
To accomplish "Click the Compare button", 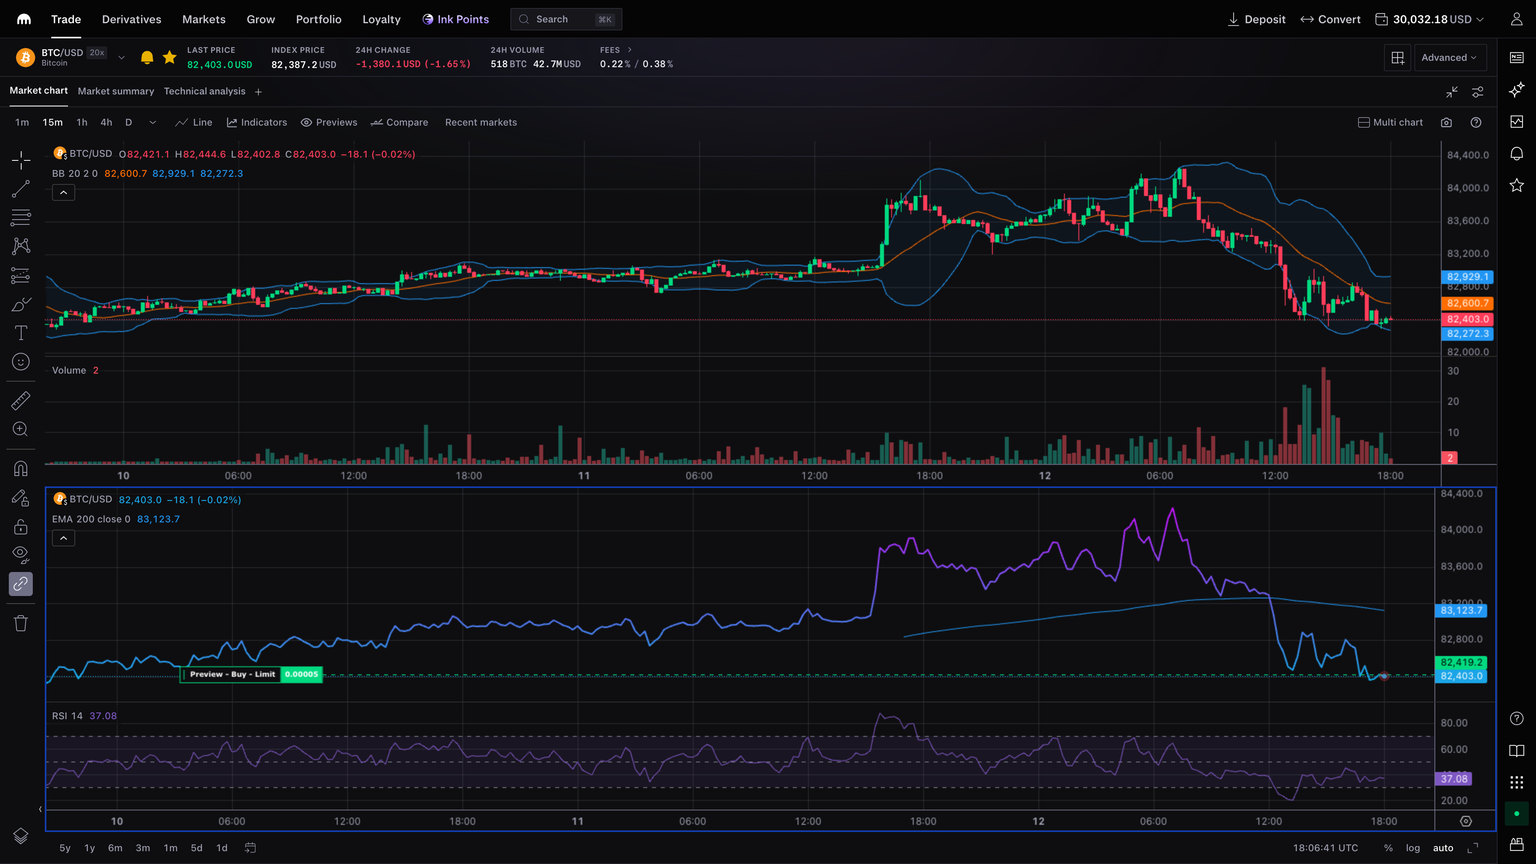I will tap(399, 122).
